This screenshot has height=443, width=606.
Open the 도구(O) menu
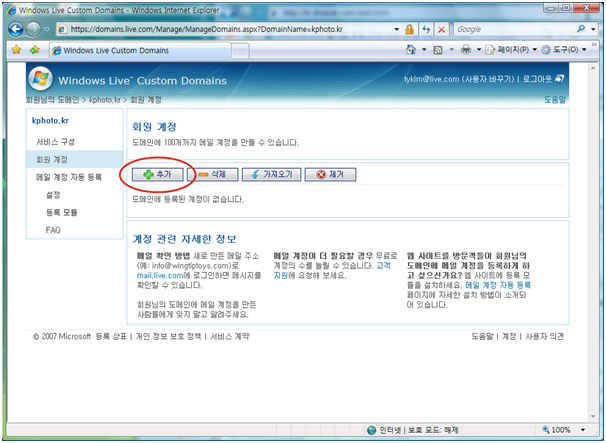coord(563,49)
